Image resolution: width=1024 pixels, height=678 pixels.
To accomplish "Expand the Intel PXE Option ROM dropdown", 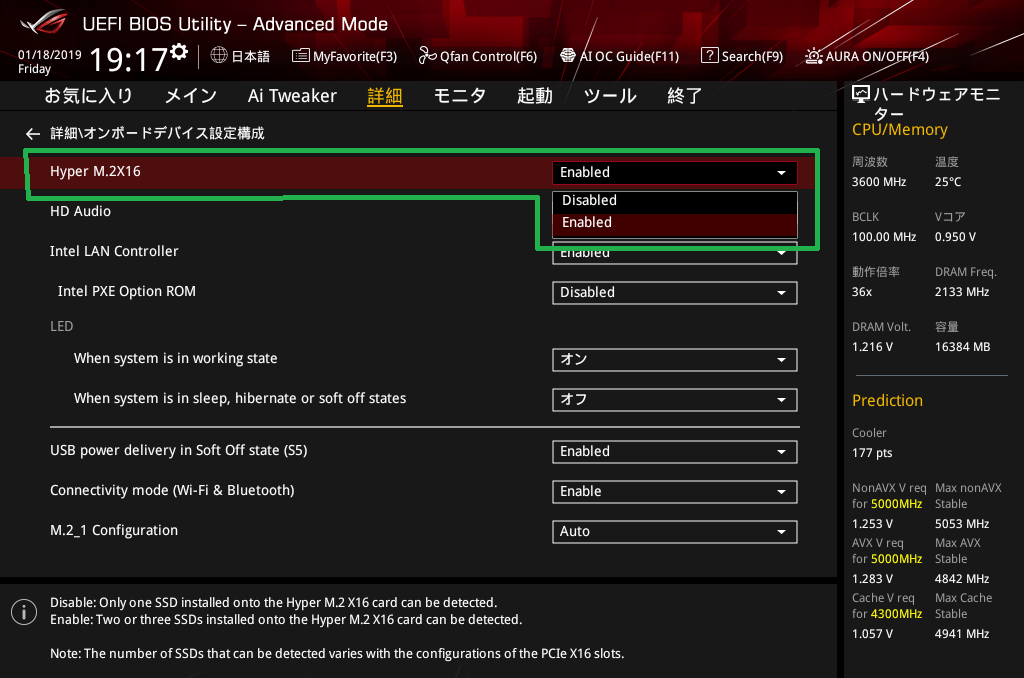I will pos(674,292).
